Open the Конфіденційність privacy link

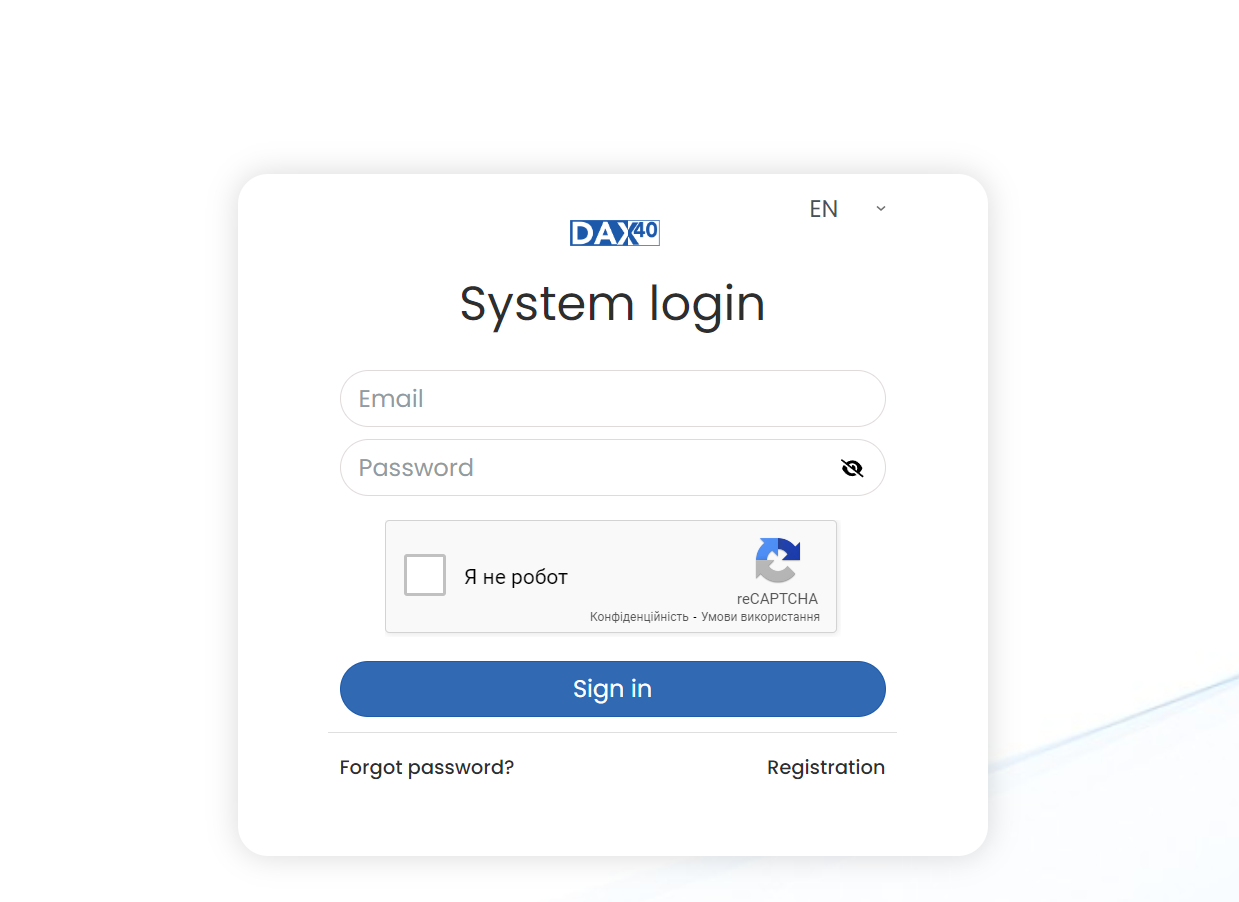point(639,617)
